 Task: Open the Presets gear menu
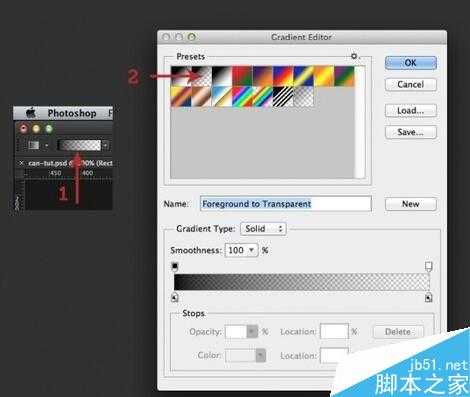[x=354, y=56]
